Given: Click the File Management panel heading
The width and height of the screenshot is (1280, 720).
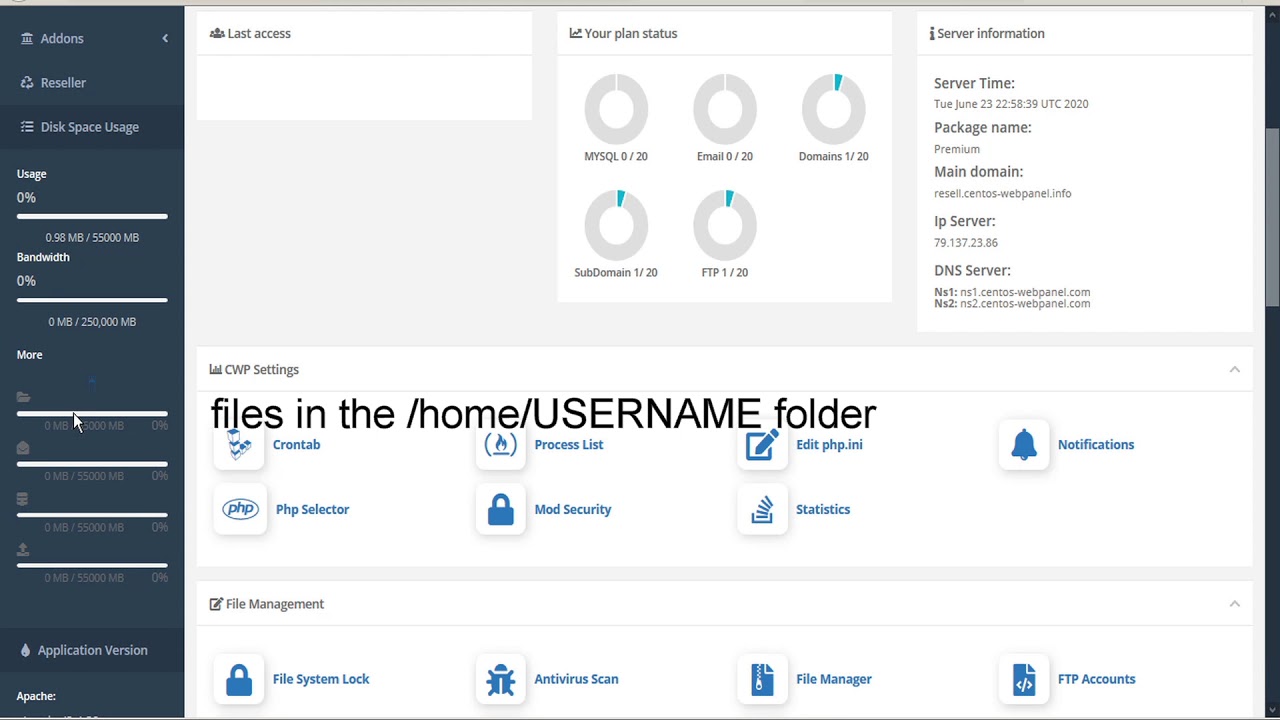Looking at the screenshot, I should [266, 604].
